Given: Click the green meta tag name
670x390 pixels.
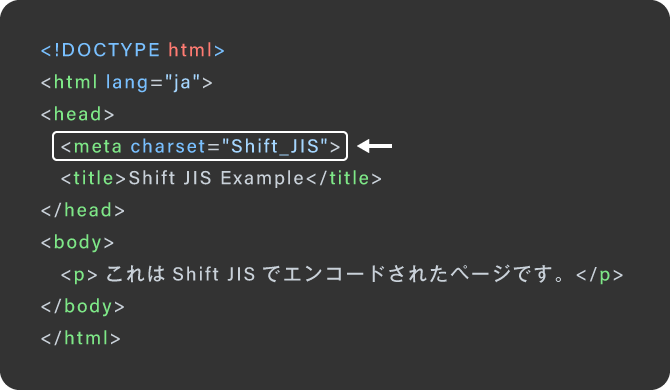Looking at the screenshot, I should click(x=98, y=147).
